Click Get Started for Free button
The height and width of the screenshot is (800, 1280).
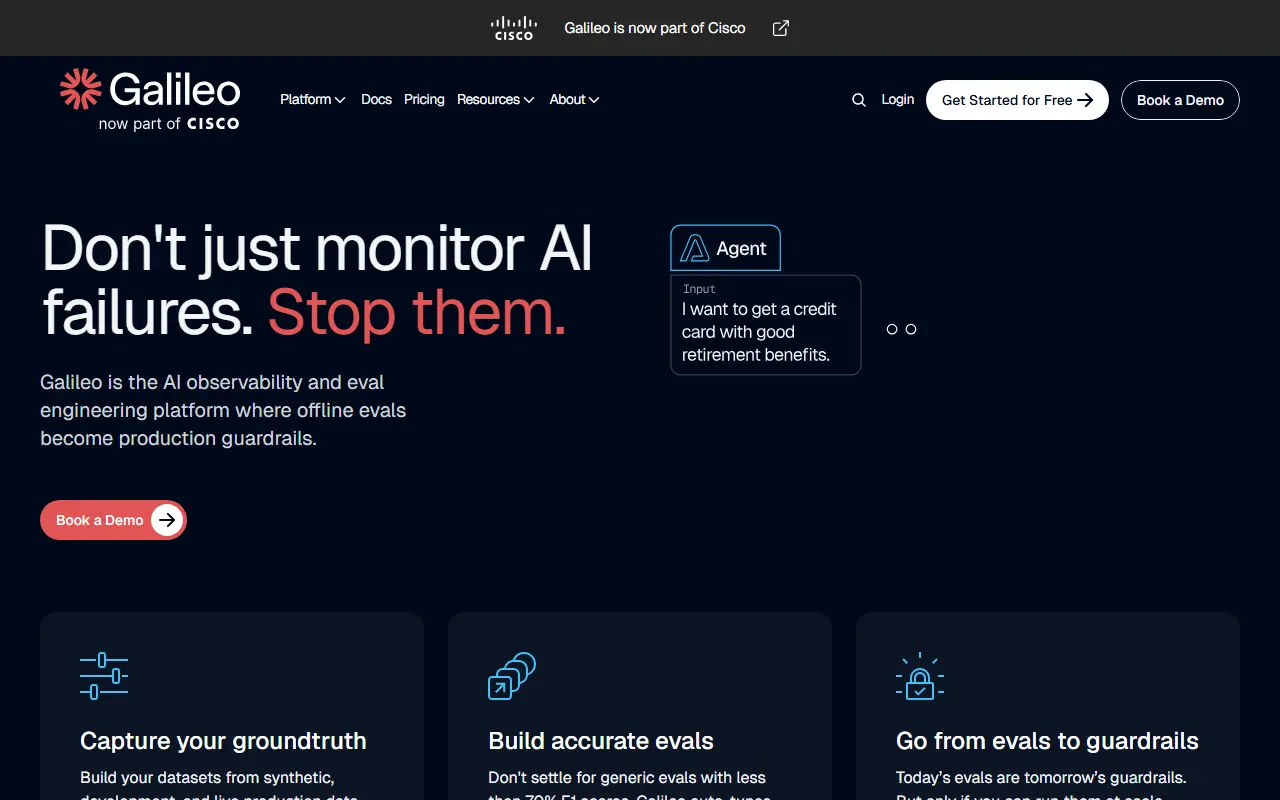tap(1017, 100)
